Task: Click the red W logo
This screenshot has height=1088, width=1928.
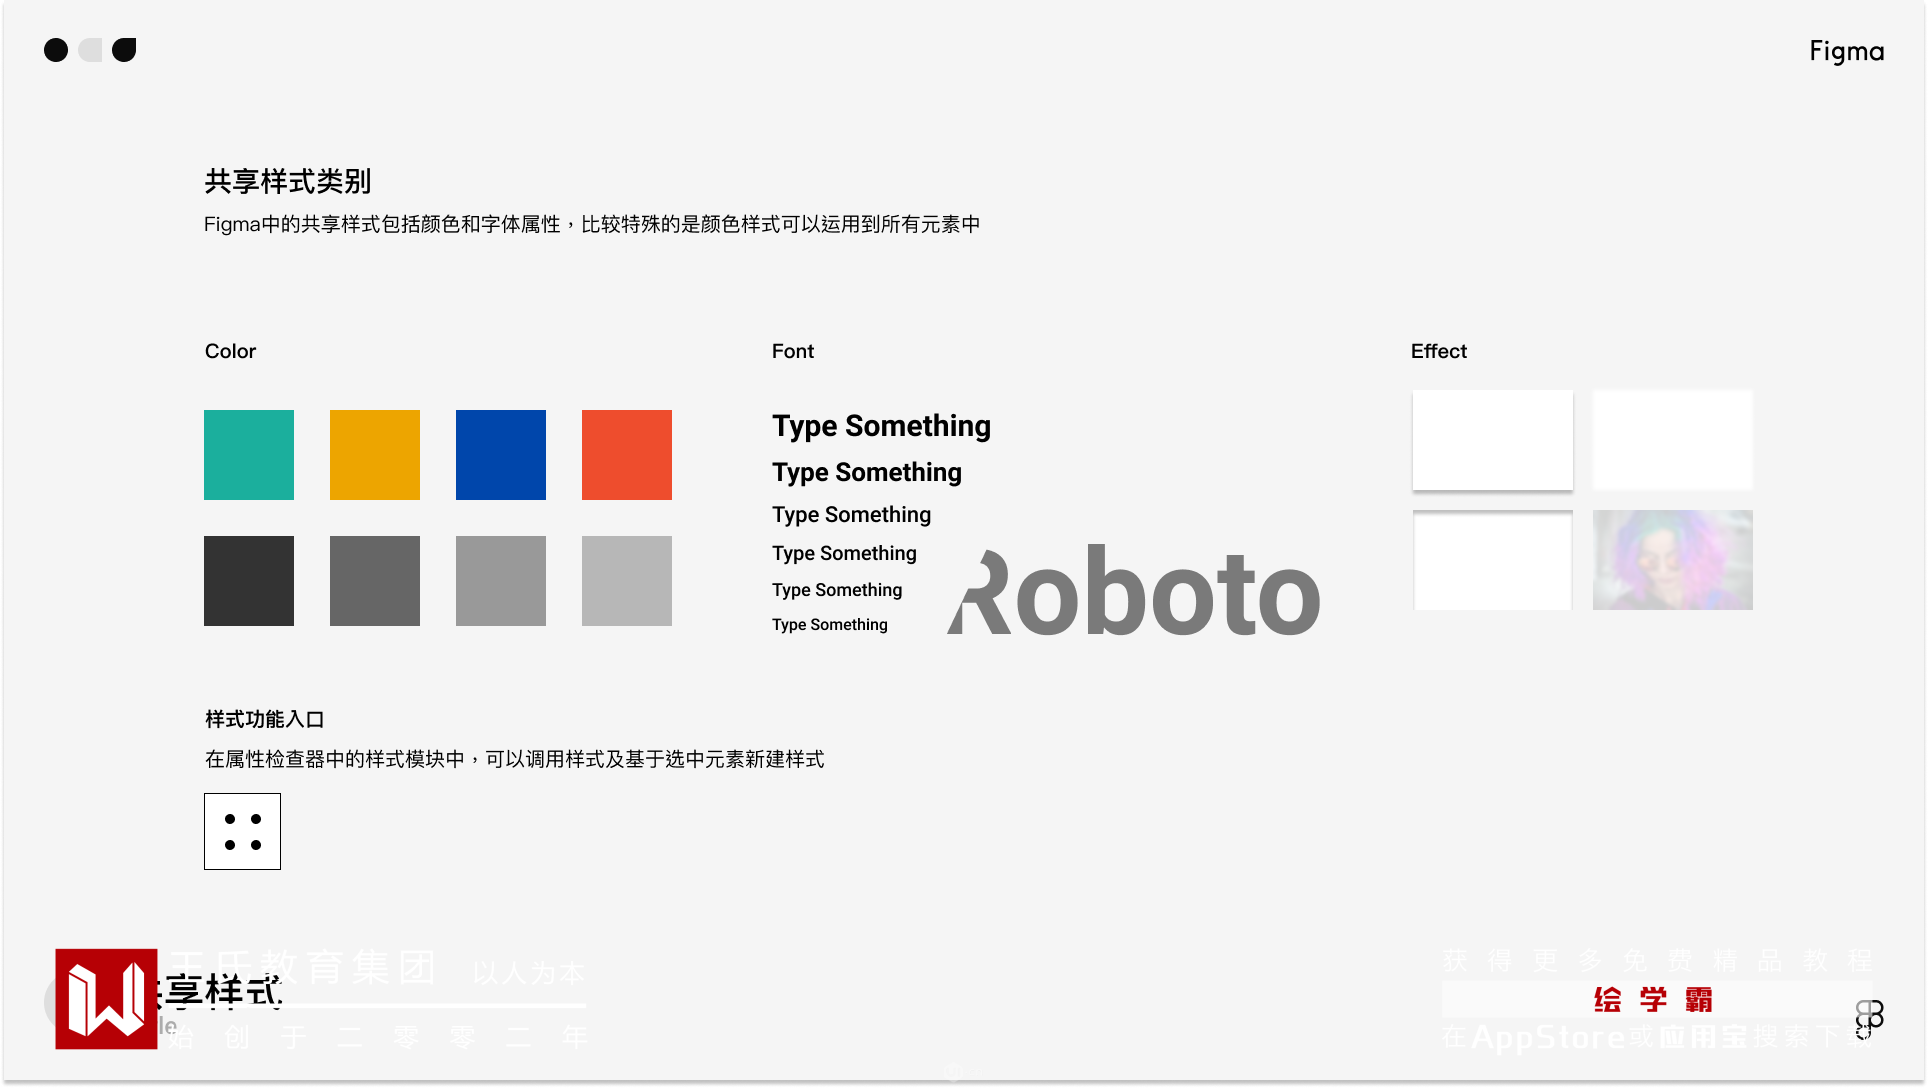Action: click(x=106, y=998)
